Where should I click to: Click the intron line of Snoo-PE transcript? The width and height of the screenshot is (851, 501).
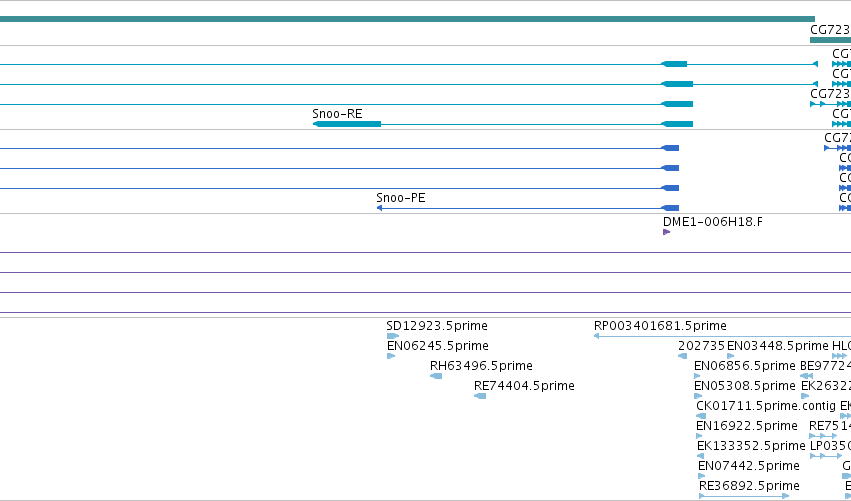[521, 208]
